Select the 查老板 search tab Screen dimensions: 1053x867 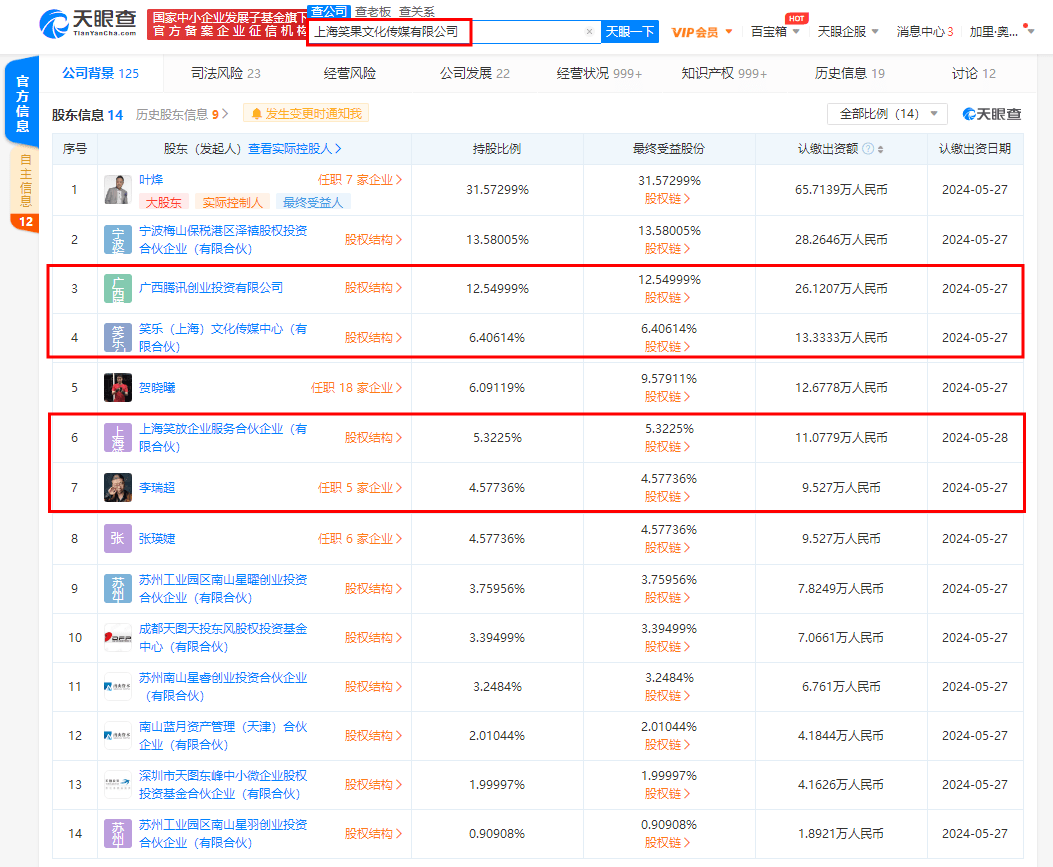coord(373,11)
